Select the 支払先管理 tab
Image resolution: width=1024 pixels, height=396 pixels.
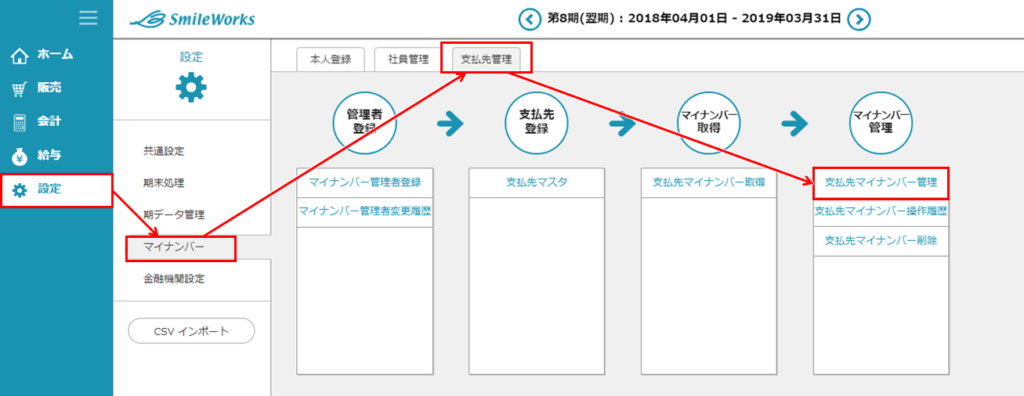pyautogui.click(x=486, y=59)
